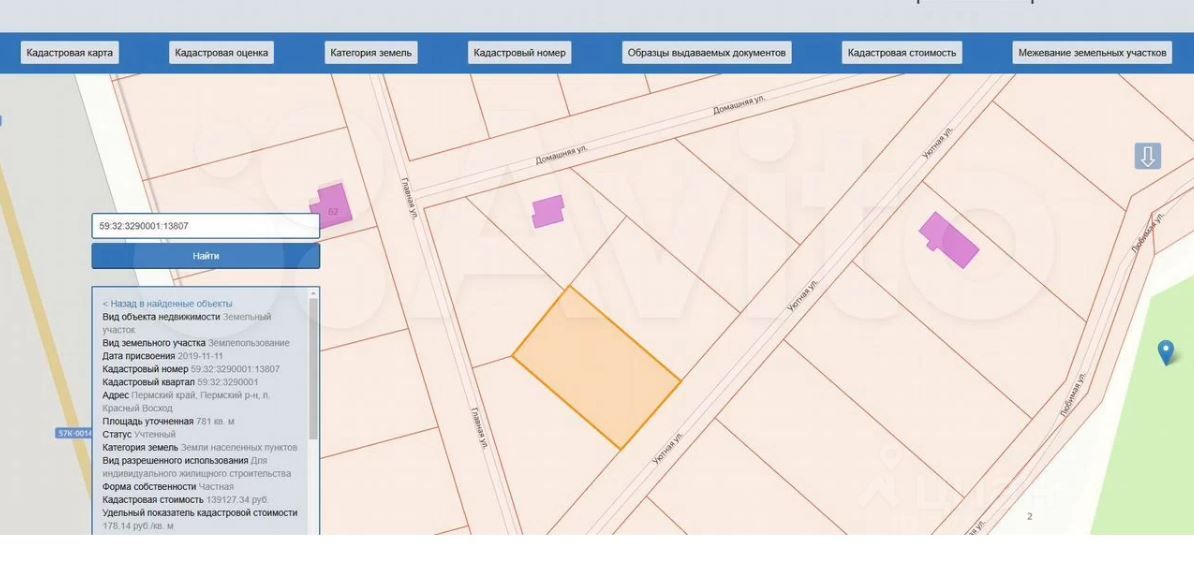Open Образцы выдаваемых документов
1194x581 pixels.
coord(706,53)
